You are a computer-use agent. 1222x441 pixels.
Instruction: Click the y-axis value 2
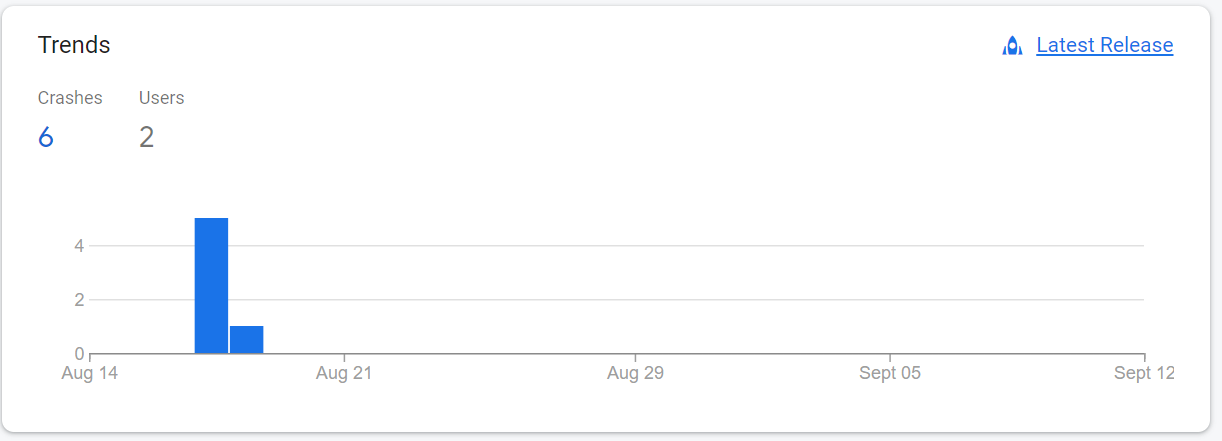pos(79,300)
